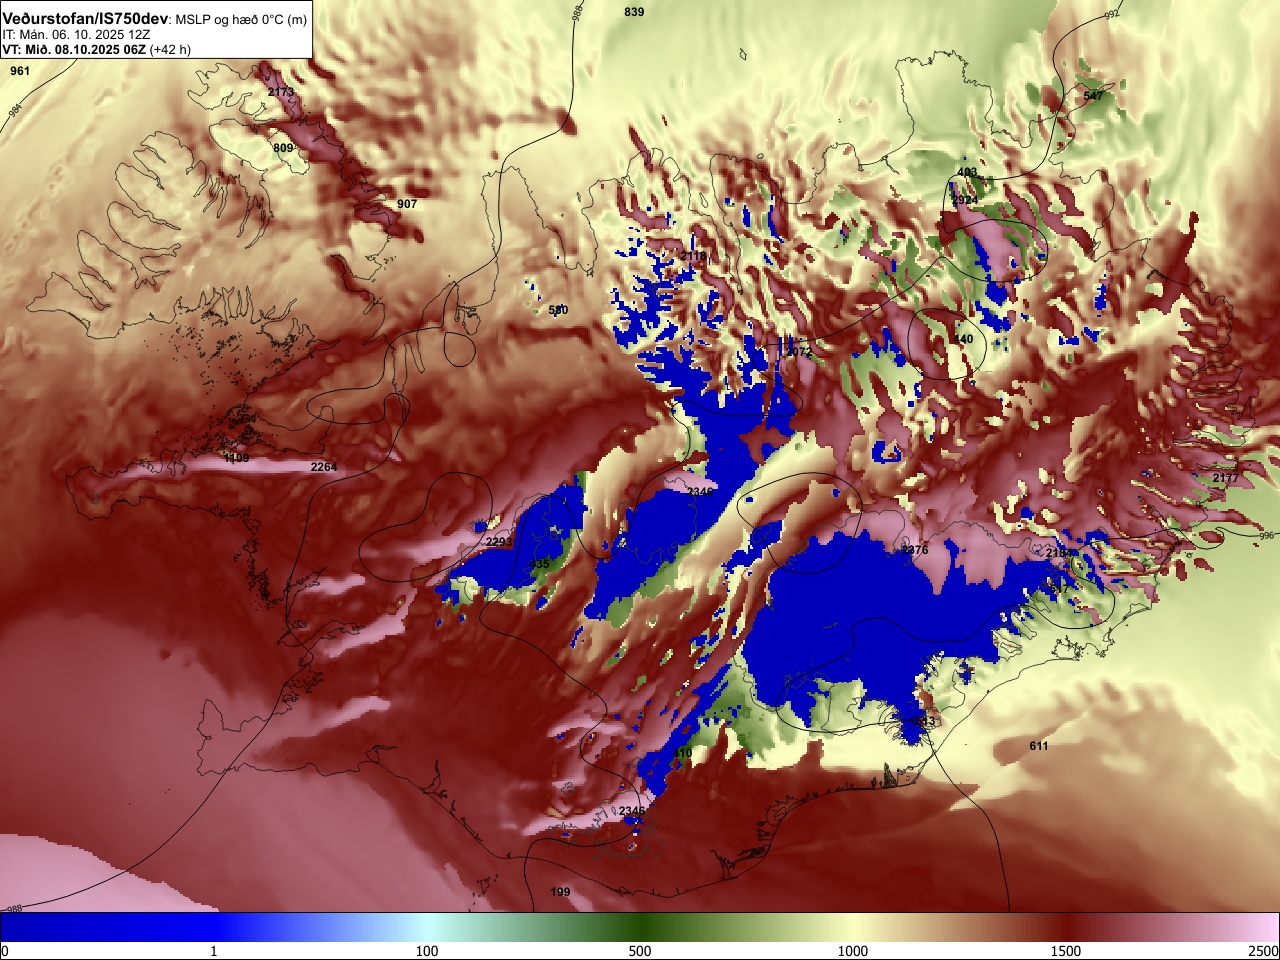Viewport: 1280px width, 960px height.
Task: Click the '199' height label
Action: 560,892
